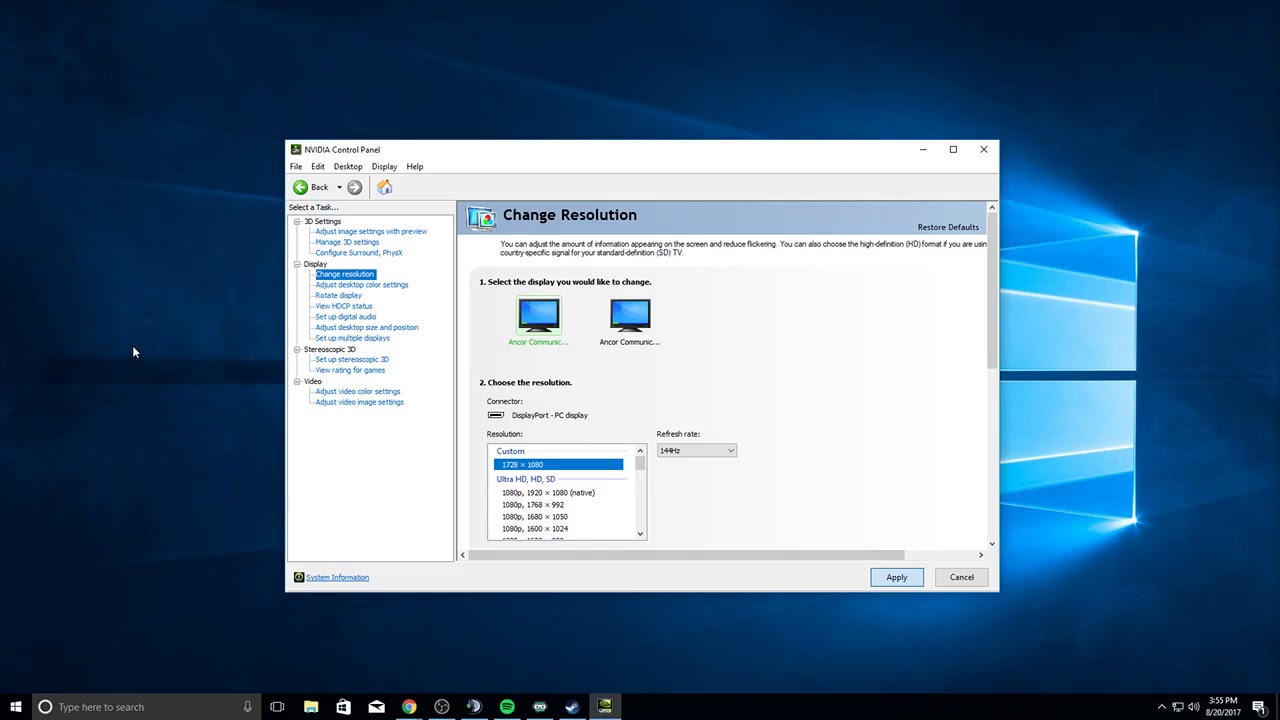Click the taskbar search box

(146, 707)
